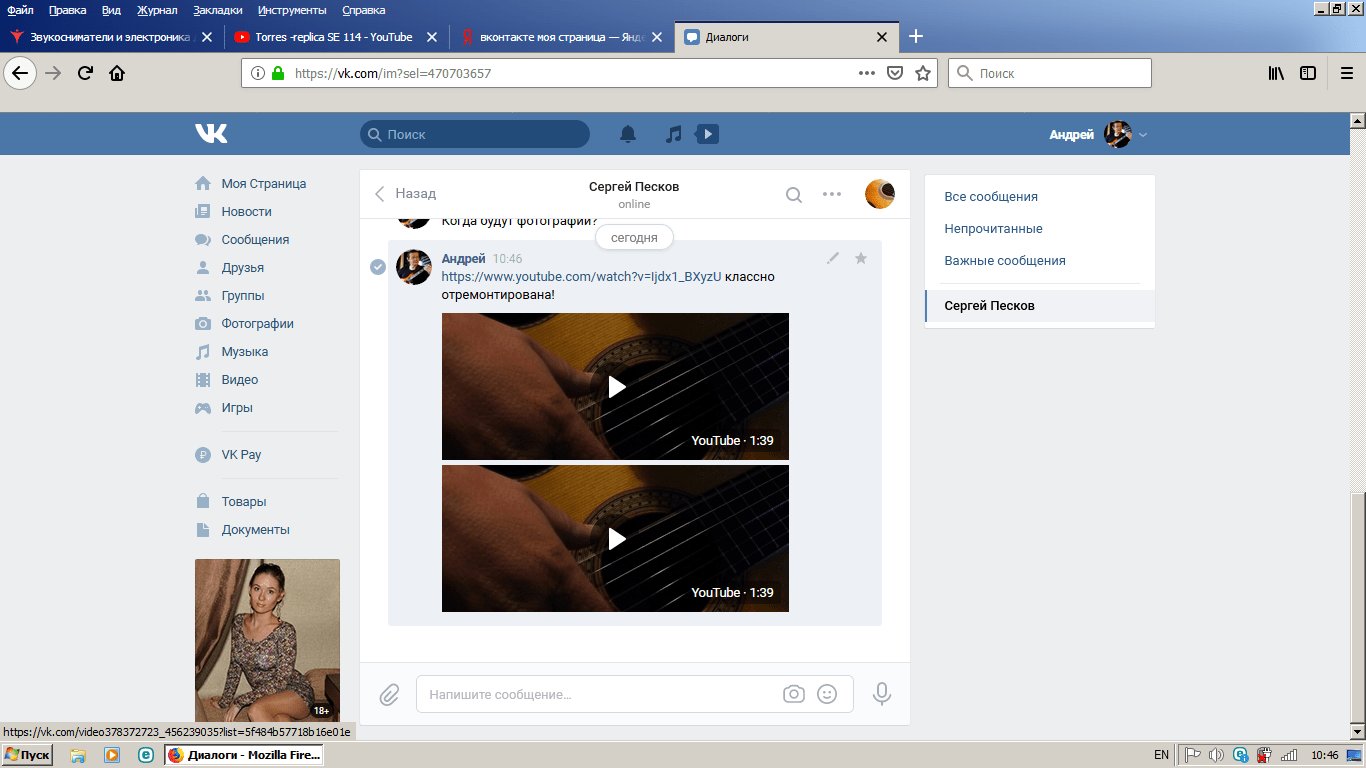Open conversation actions three-dots menu
The width and height of the screenshot is (1366, 768).
pos(831,195)
